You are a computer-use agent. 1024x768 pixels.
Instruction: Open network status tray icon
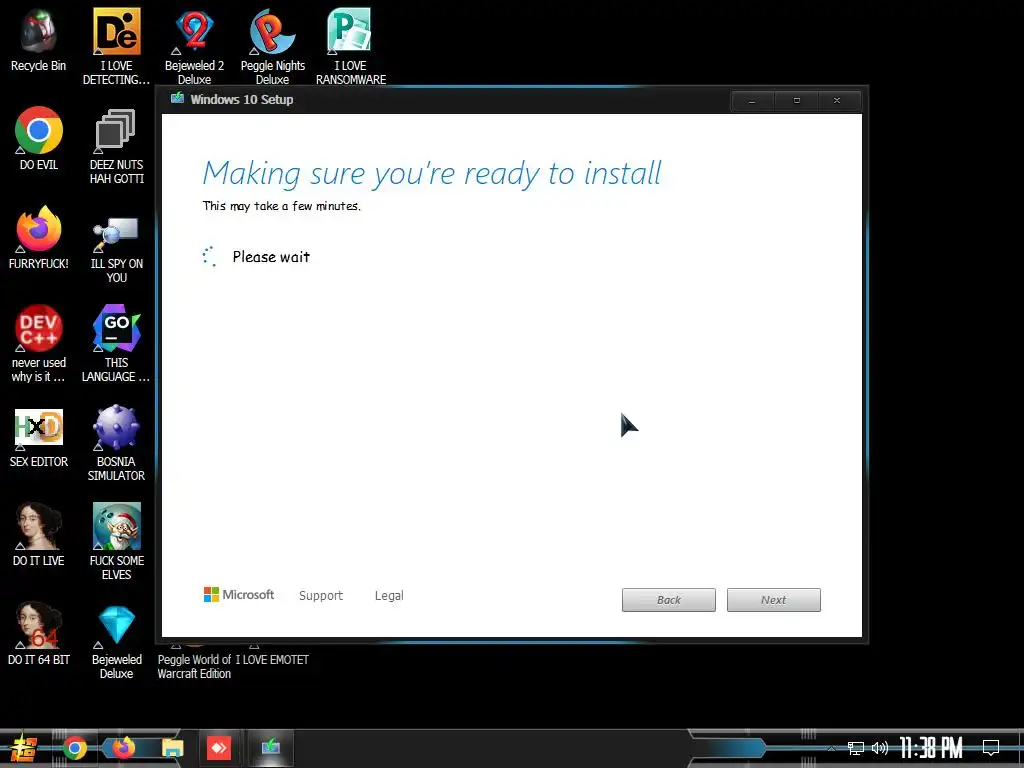(x=856, y=748)
